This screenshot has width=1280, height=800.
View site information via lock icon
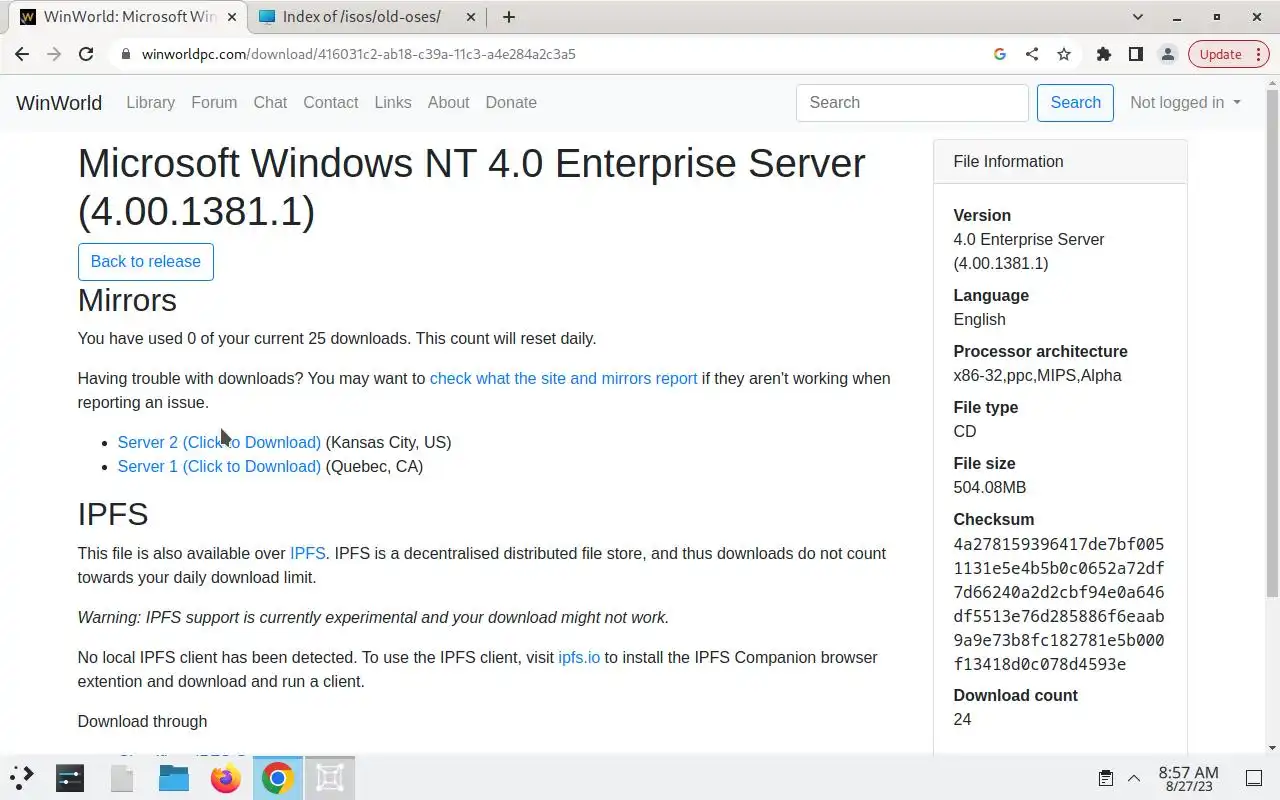pyautogui.click(x=126, y=54)
